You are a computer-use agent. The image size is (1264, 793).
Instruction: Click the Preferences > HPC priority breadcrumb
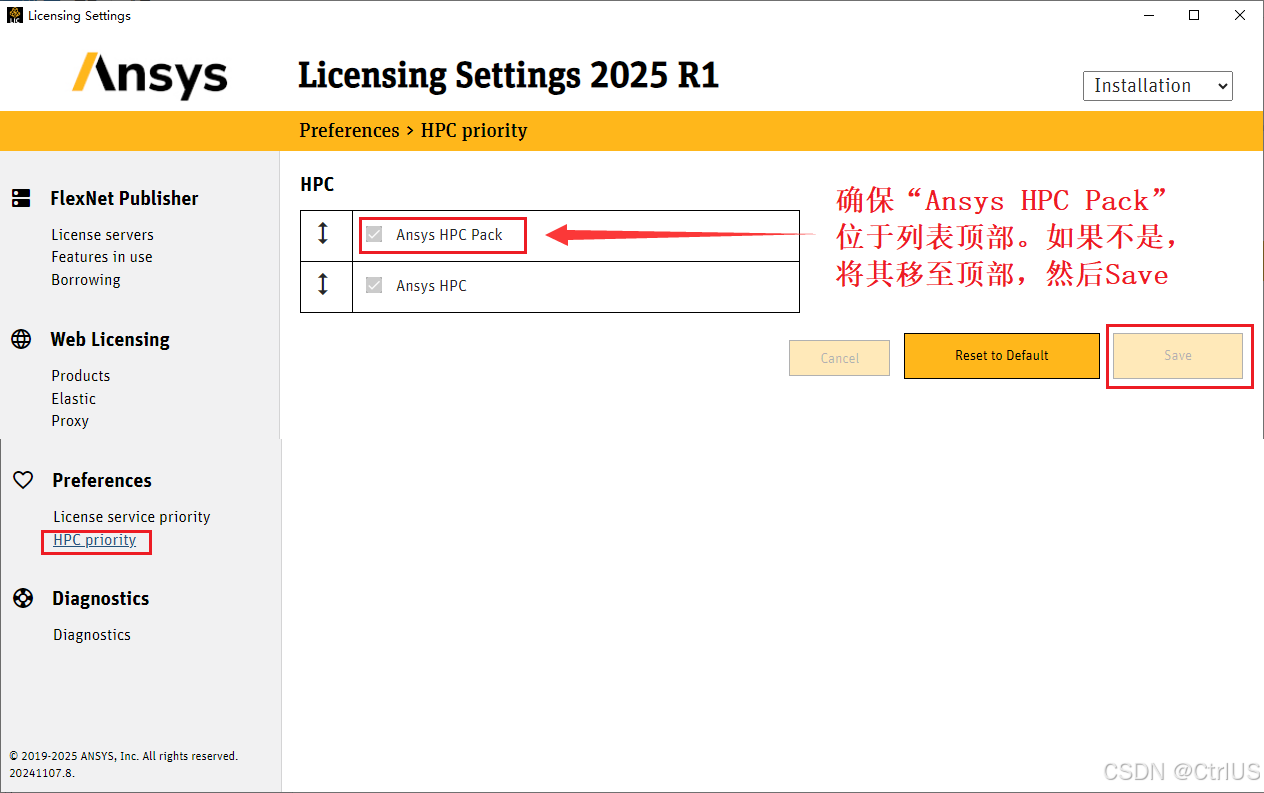coord(413,130)
